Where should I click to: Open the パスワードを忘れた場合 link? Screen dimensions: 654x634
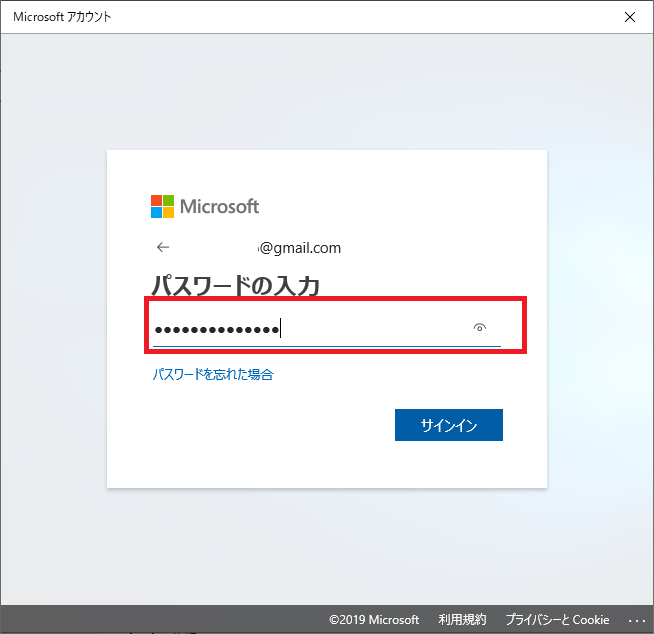coord(213,375)
